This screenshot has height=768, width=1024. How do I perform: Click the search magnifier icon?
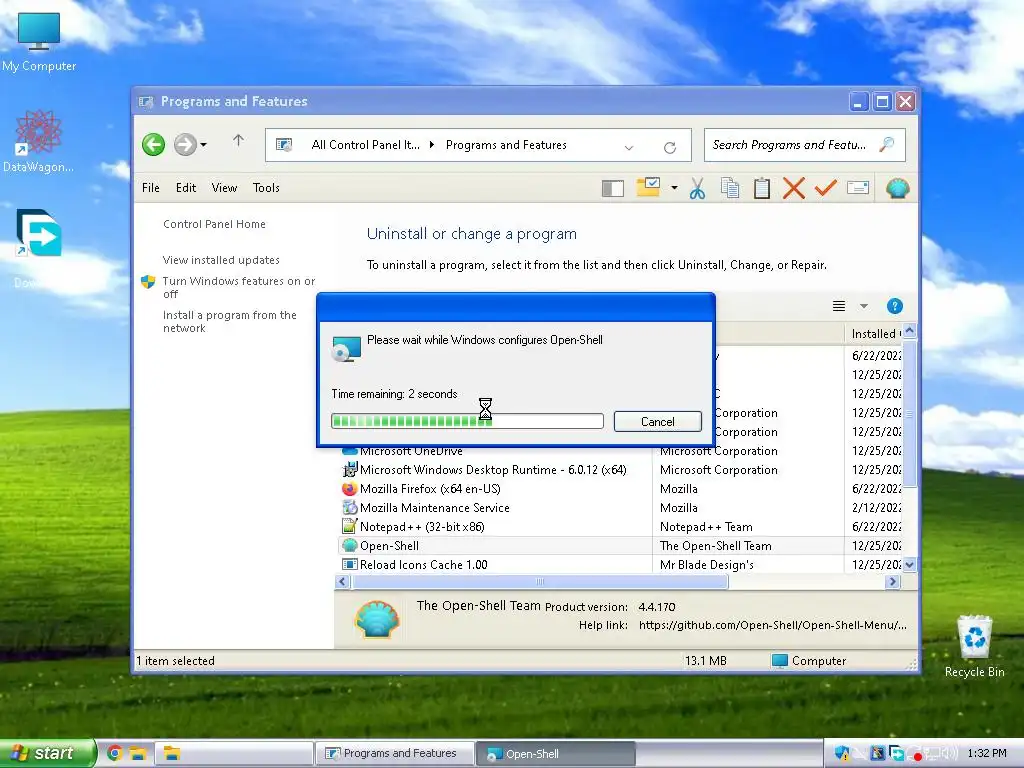click(887, 144)
